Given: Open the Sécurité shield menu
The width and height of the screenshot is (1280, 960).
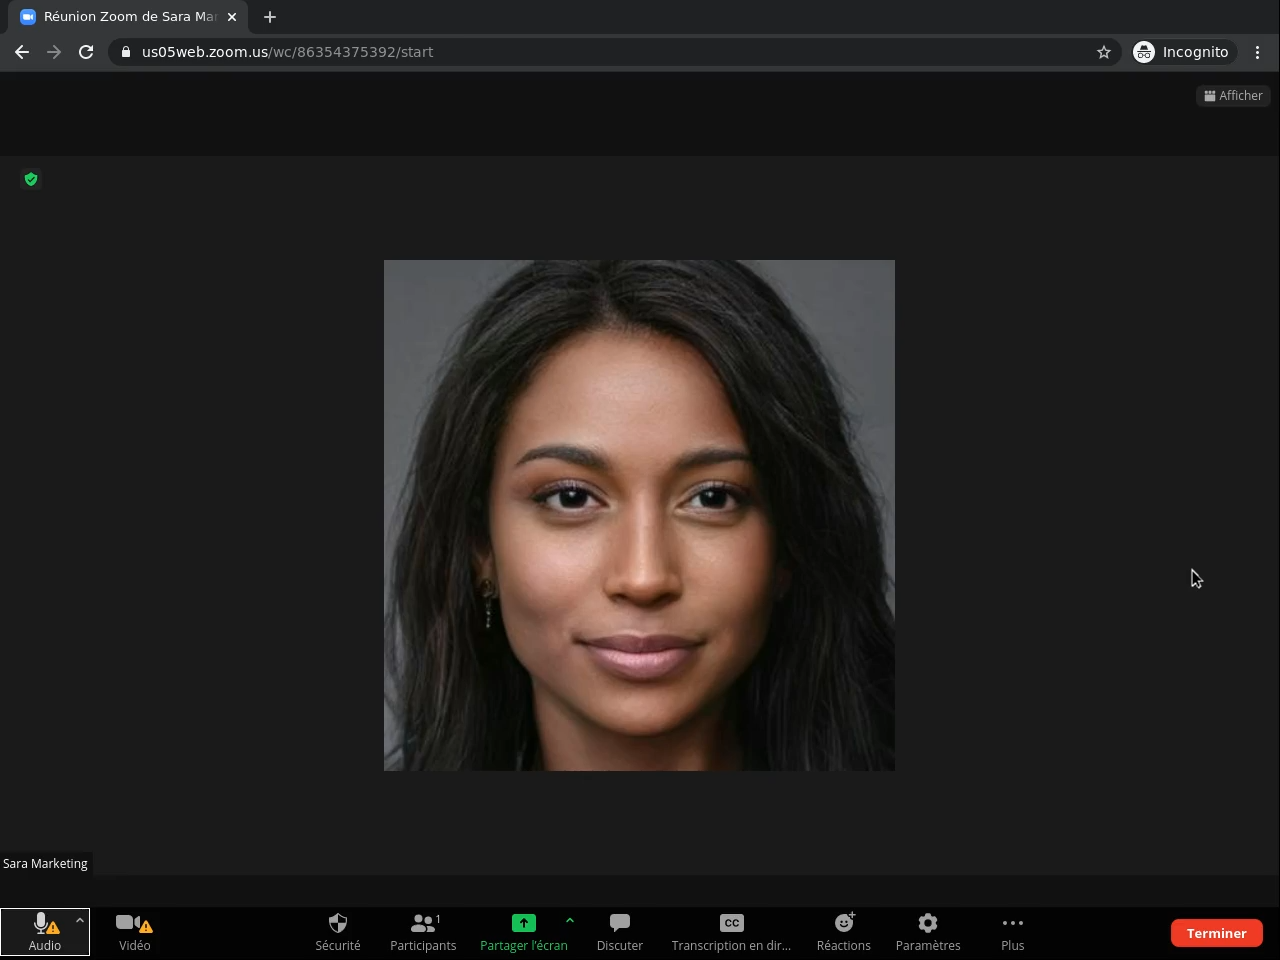Looking at the screenshot, I should [x=338, y=932].
